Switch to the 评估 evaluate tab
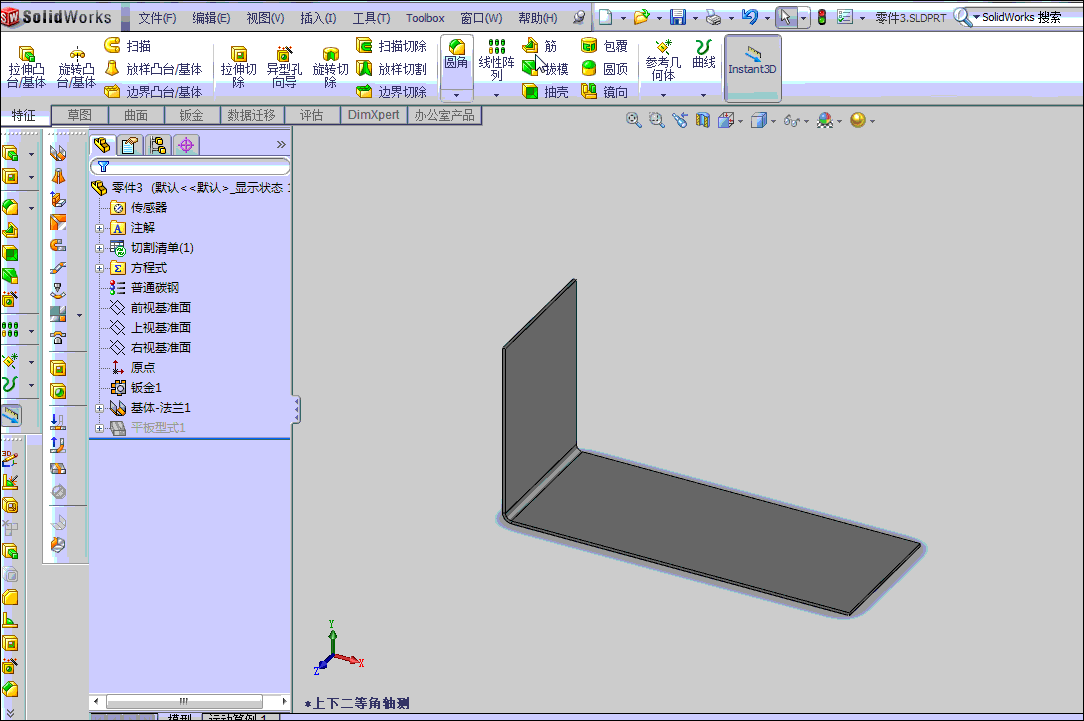 click(x=312, y=115)
